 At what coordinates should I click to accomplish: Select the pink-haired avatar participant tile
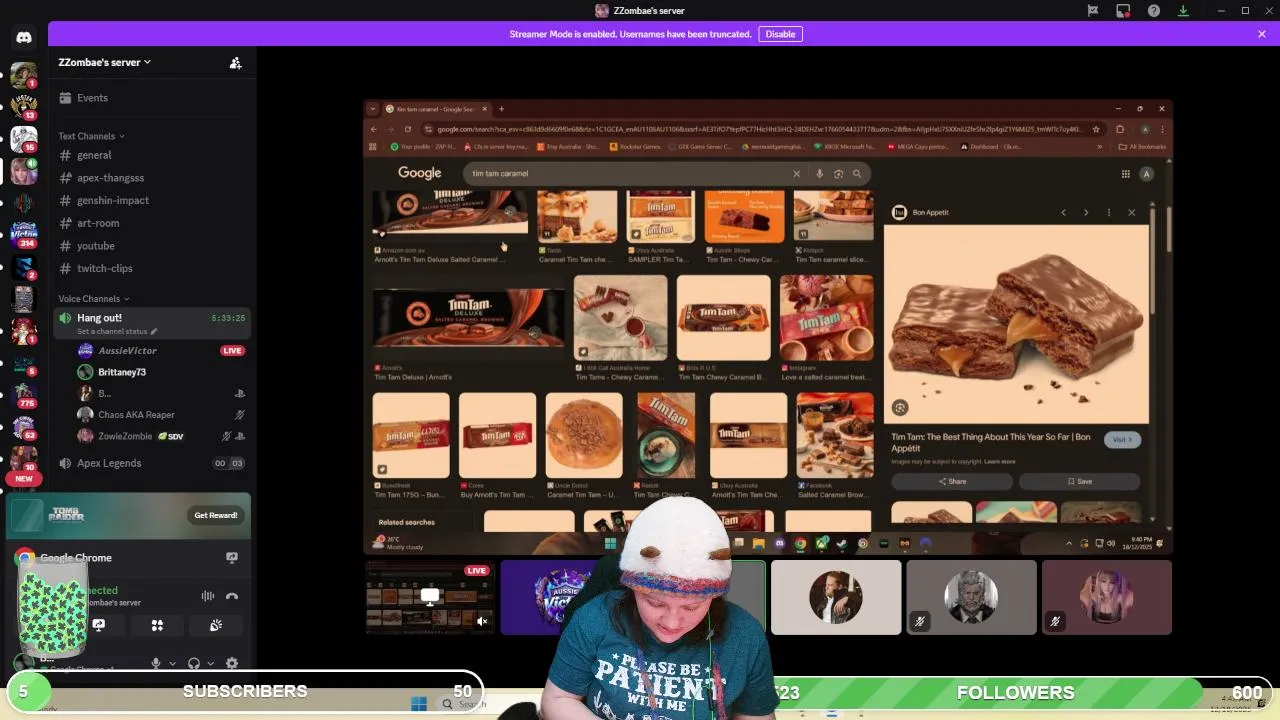(x=1106, y=597)
